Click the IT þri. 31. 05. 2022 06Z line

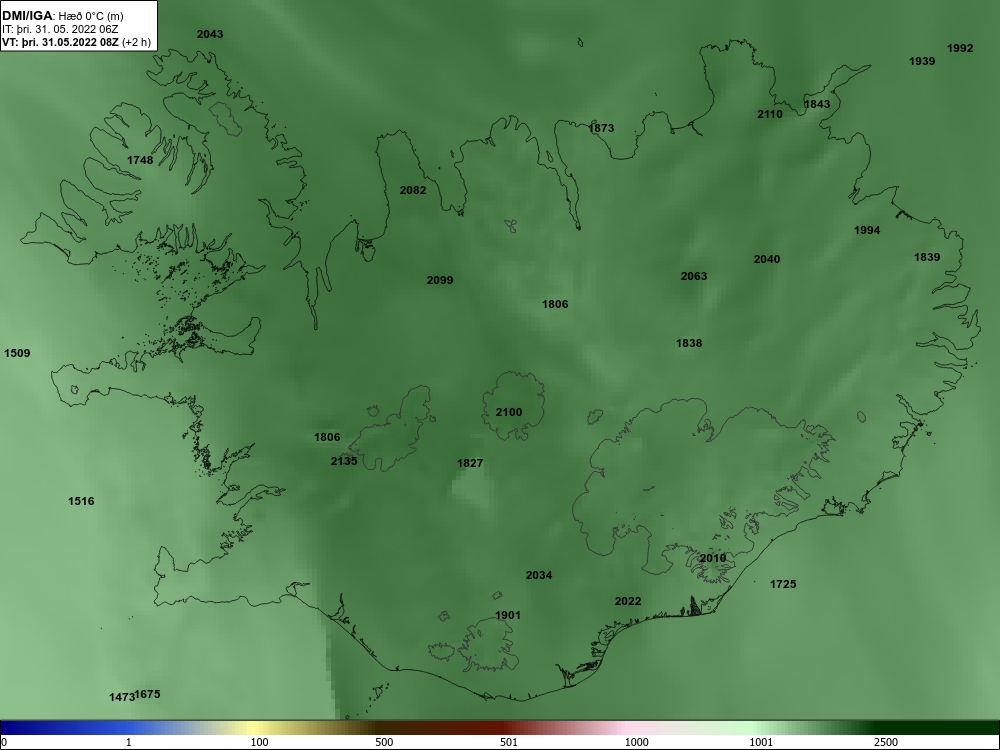coord(60,29)
